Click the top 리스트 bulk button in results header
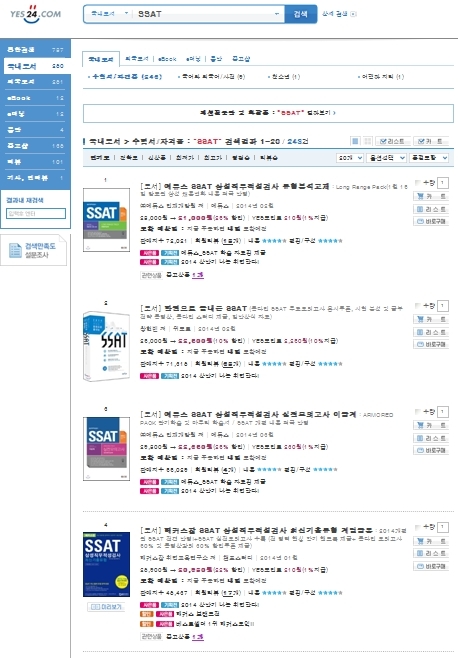The height and width of the screenshot is (658, 458). 393,141
